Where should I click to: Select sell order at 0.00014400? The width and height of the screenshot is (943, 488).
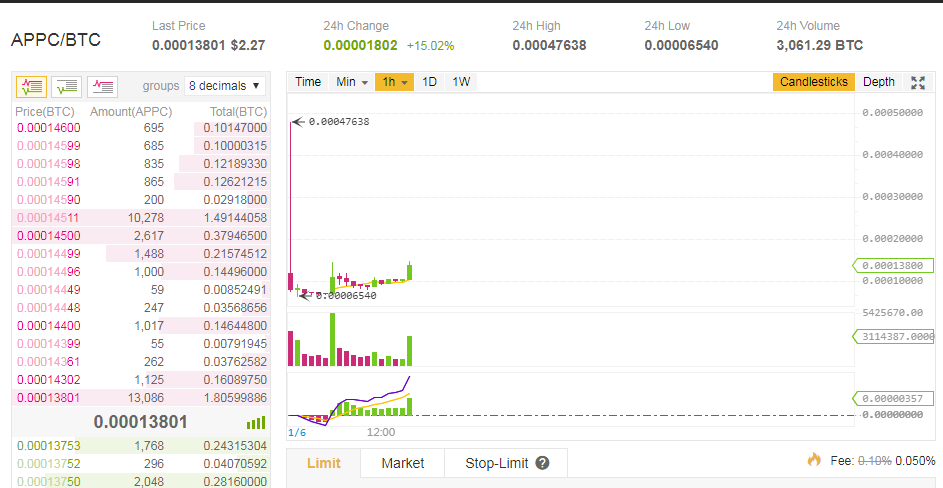141,326
